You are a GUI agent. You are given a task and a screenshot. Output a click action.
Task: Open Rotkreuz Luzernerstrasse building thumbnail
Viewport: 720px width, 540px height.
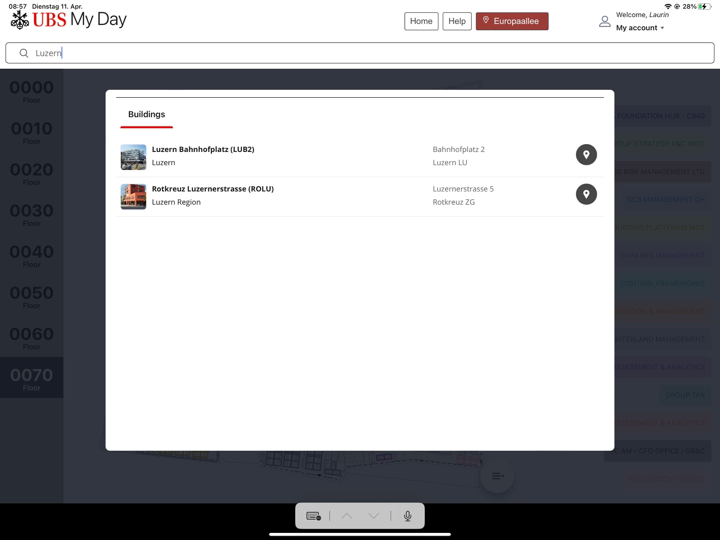133,196
